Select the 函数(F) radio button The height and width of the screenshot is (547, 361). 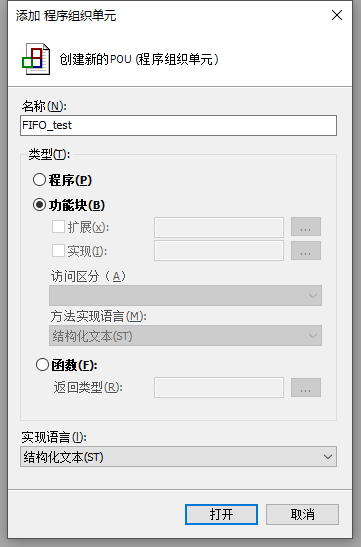point(42,365)
